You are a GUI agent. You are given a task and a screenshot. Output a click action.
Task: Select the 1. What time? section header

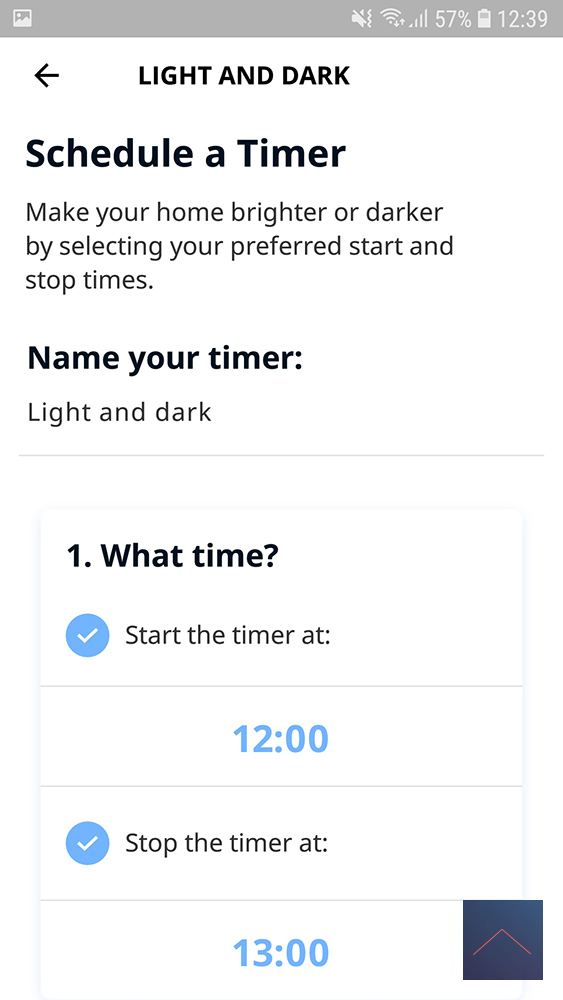173,555
